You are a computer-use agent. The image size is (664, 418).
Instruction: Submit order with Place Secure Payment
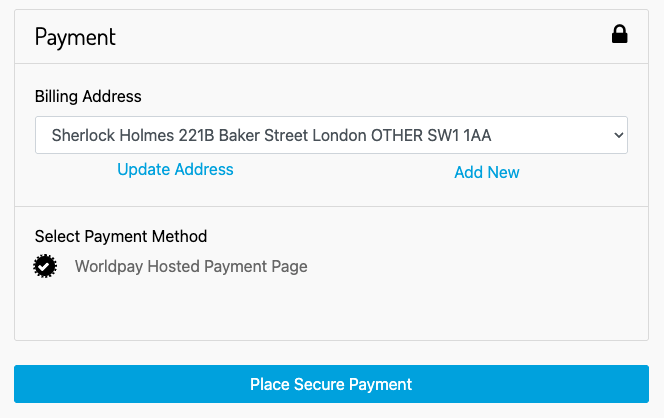point(331,384)
